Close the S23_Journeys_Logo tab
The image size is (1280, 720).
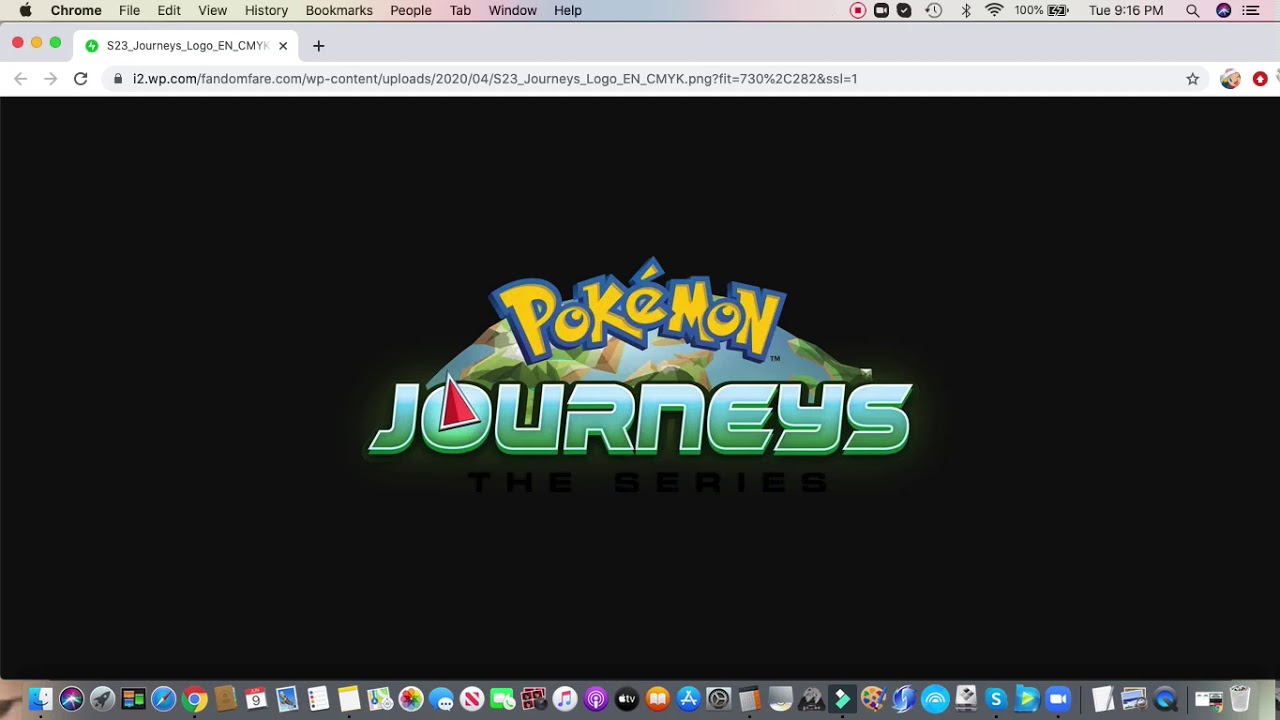point(283,46)
